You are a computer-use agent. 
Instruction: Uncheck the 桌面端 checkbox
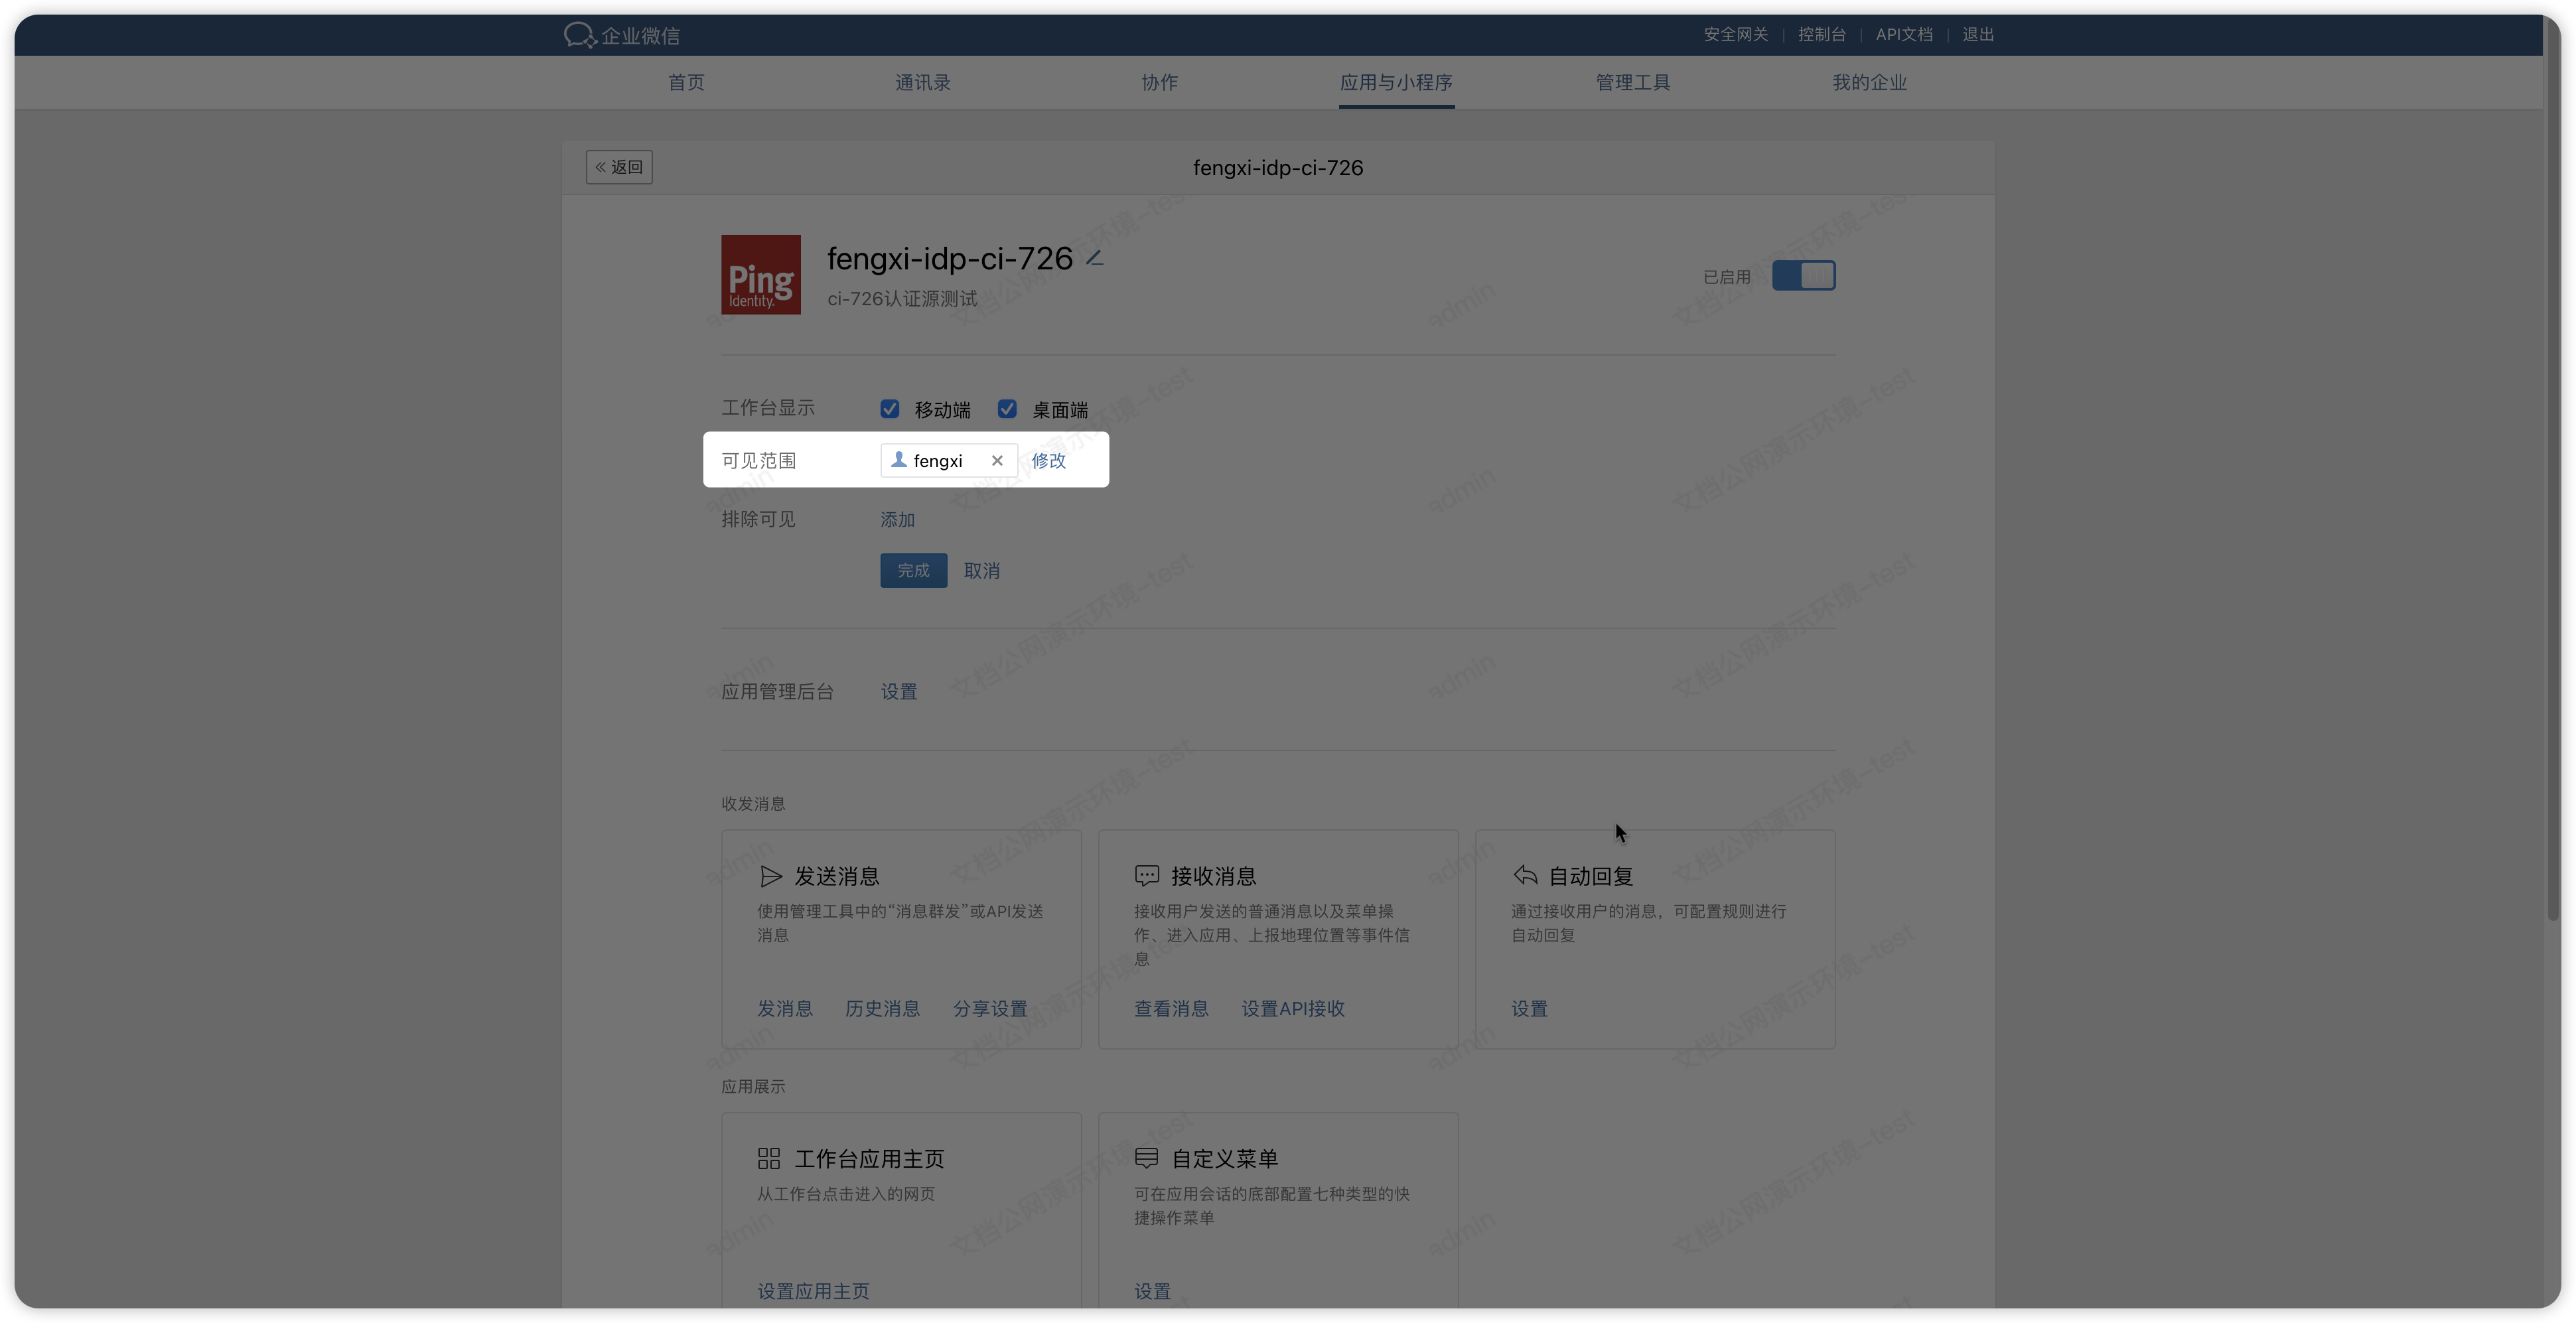[x=1007, y=409]
